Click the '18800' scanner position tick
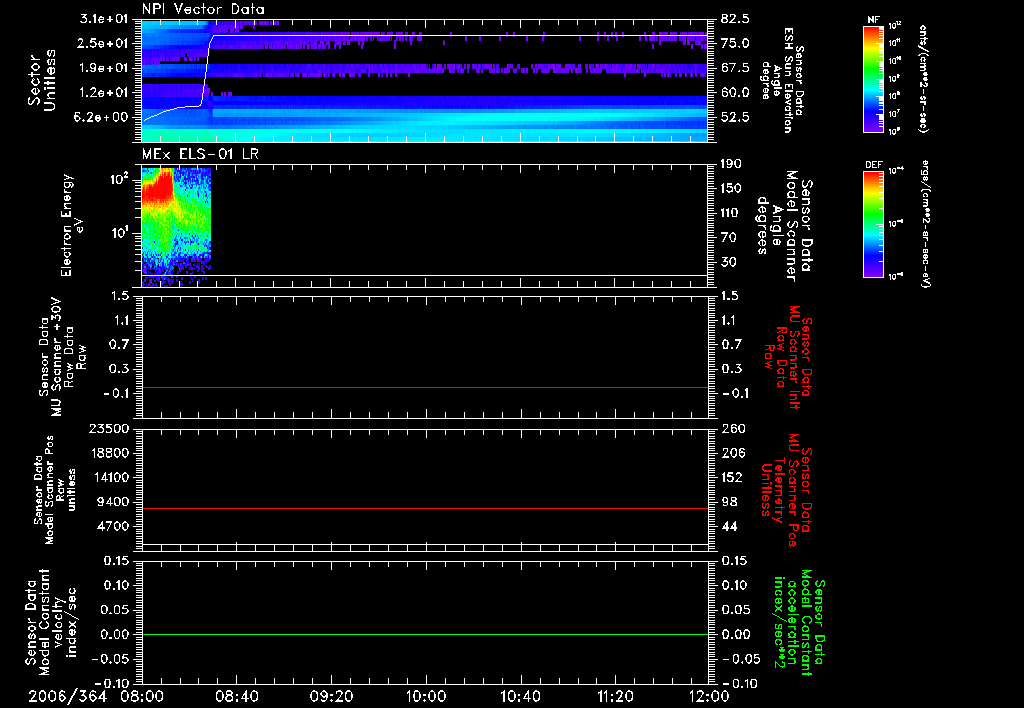Screen dimensions: 1024x708 click(110, 453)
